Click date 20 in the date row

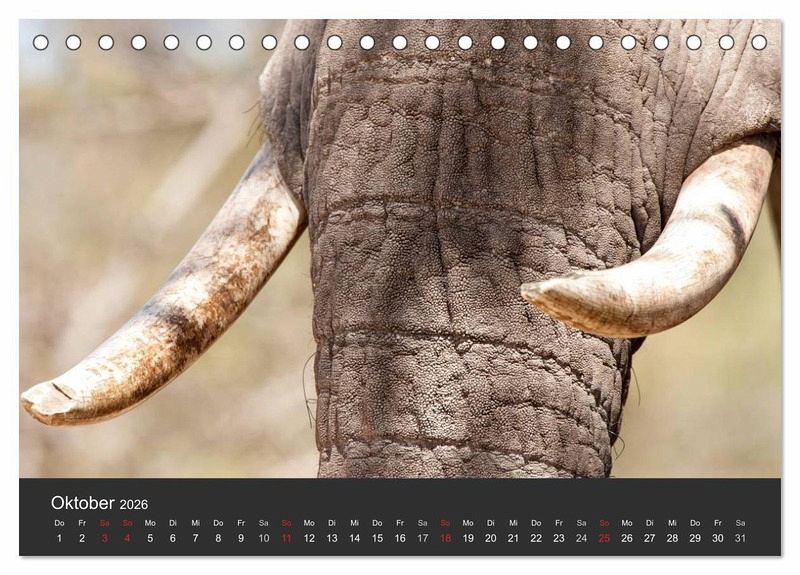(490, 538)
